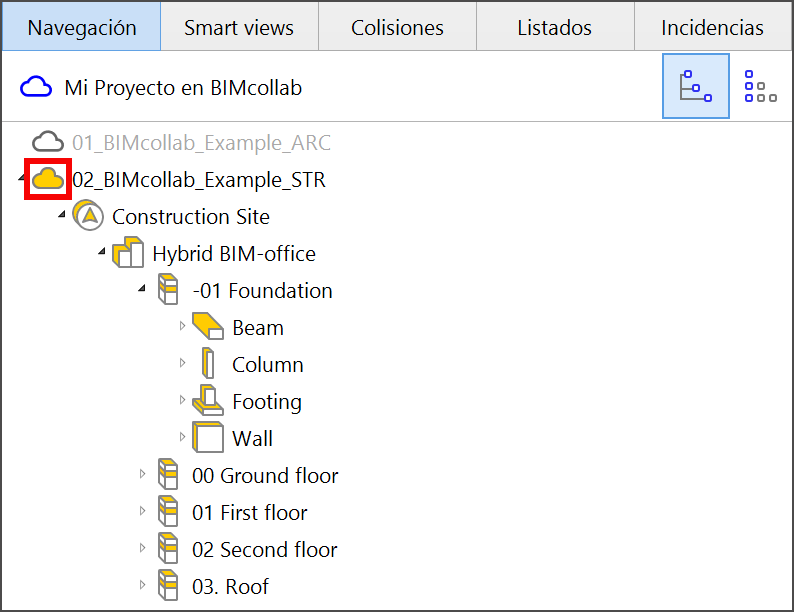Click the Beam element icon
The height and width of the screenshot is (612, 794).
[208, 325]
